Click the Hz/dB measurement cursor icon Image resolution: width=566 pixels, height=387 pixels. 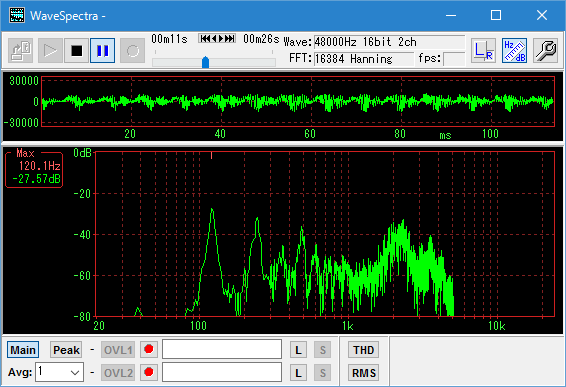[514, 51]
